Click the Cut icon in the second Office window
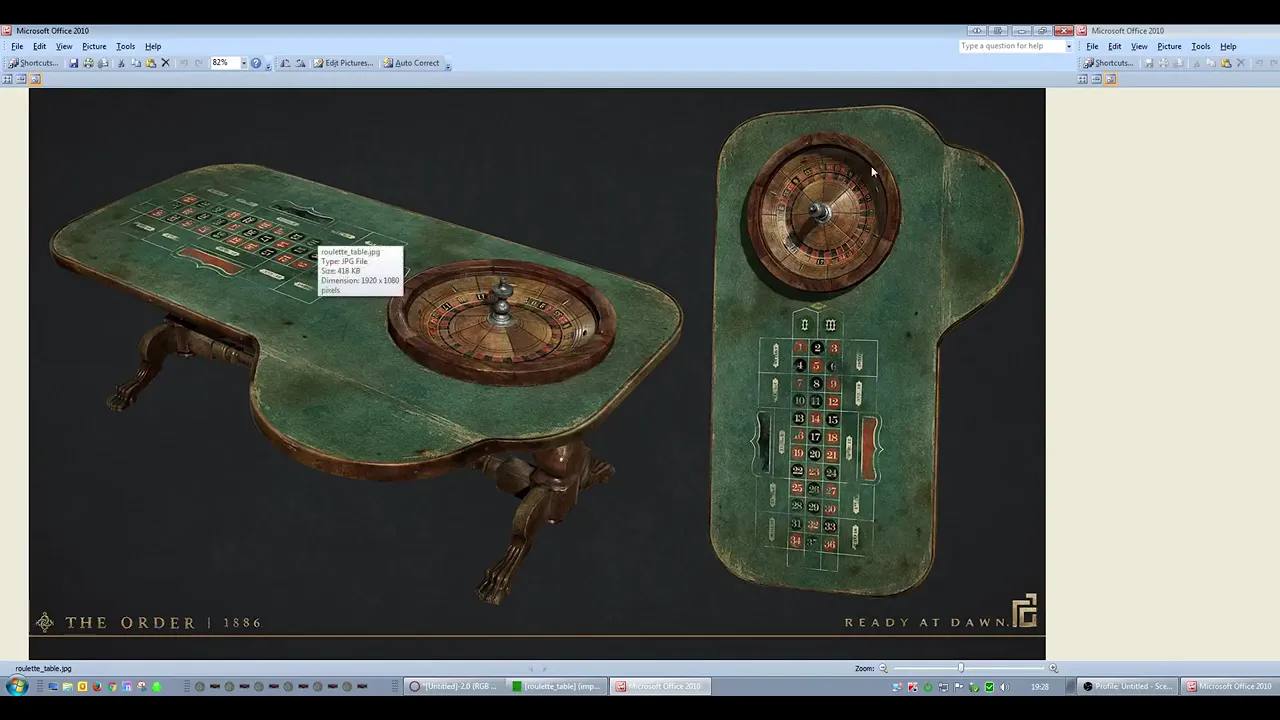 point(1196,63)
